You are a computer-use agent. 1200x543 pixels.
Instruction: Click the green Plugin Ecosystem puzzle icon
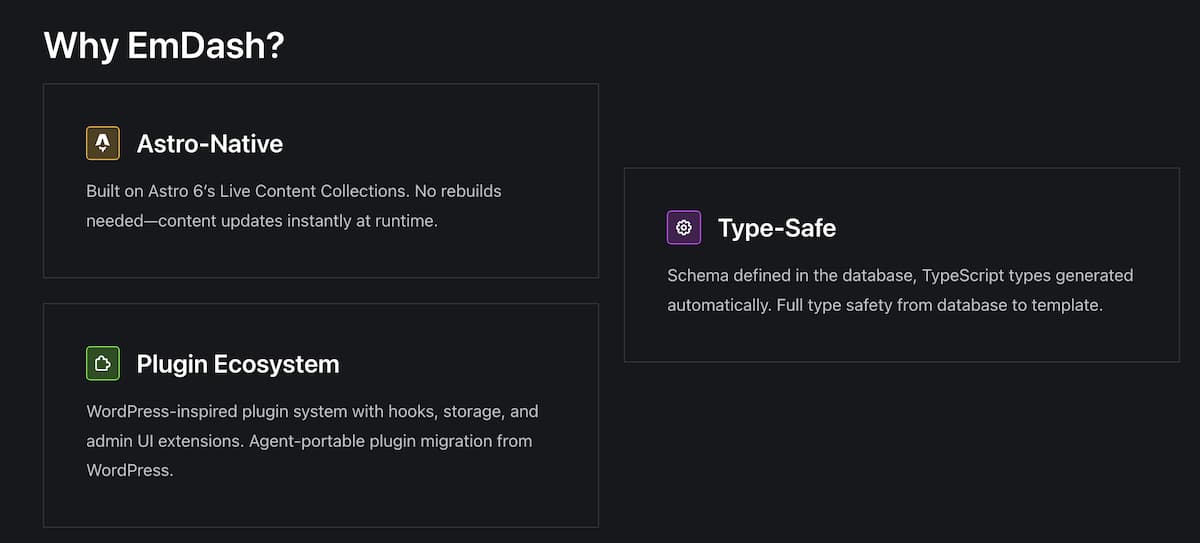pyautogui.click(x=103, y=364)
